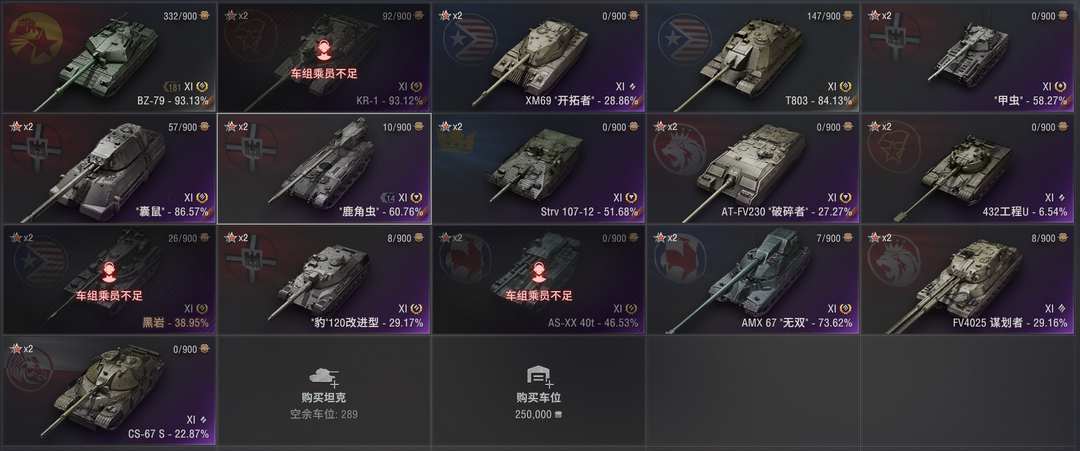Select the FV4025 谋划者 tank card
This screenshot has height=451, width=1080.
pos(968,280)
